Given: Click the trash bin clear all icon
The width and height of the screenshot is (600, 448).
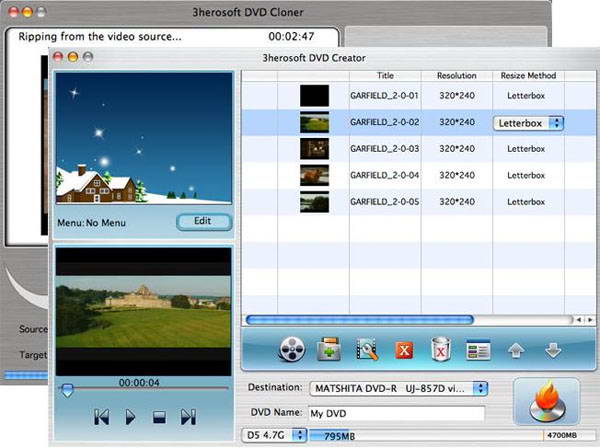Looking at the screenshot, I should [x=441, y=349].
